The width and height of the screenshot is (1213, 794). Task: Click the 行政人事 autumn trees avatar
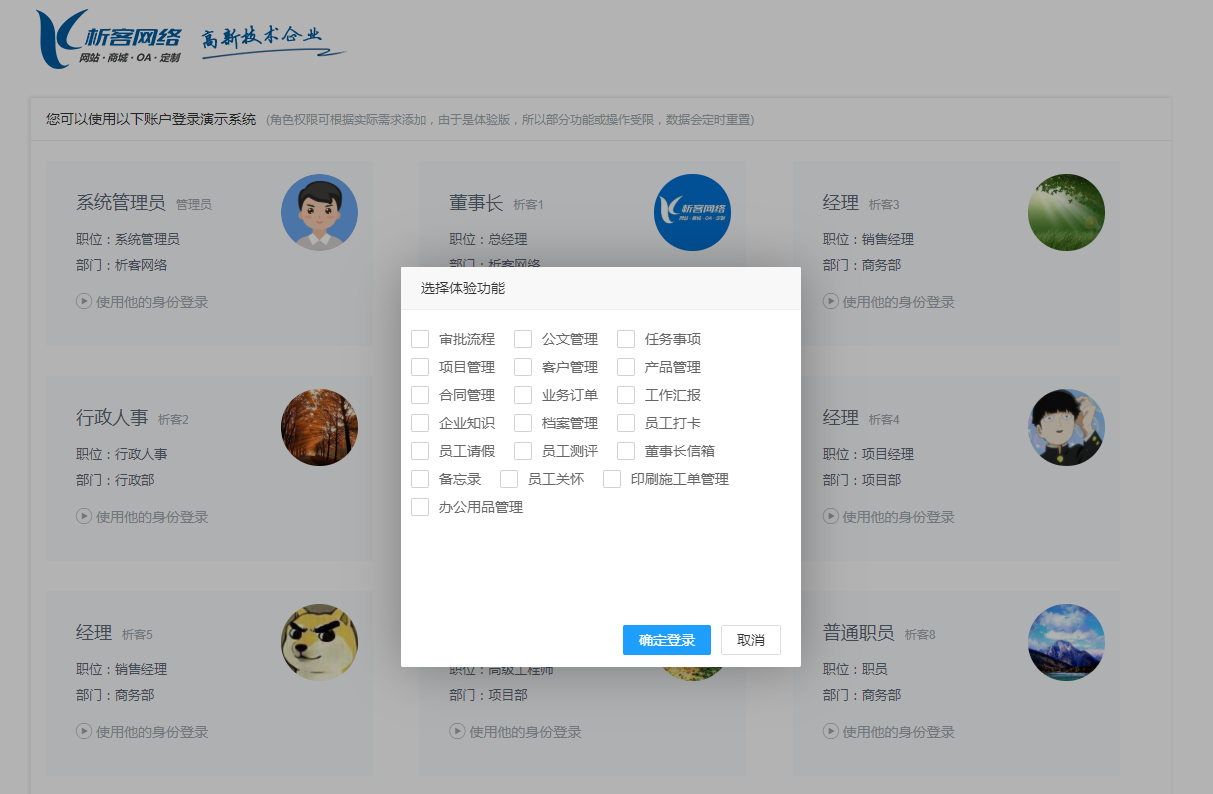pos(319,427)
